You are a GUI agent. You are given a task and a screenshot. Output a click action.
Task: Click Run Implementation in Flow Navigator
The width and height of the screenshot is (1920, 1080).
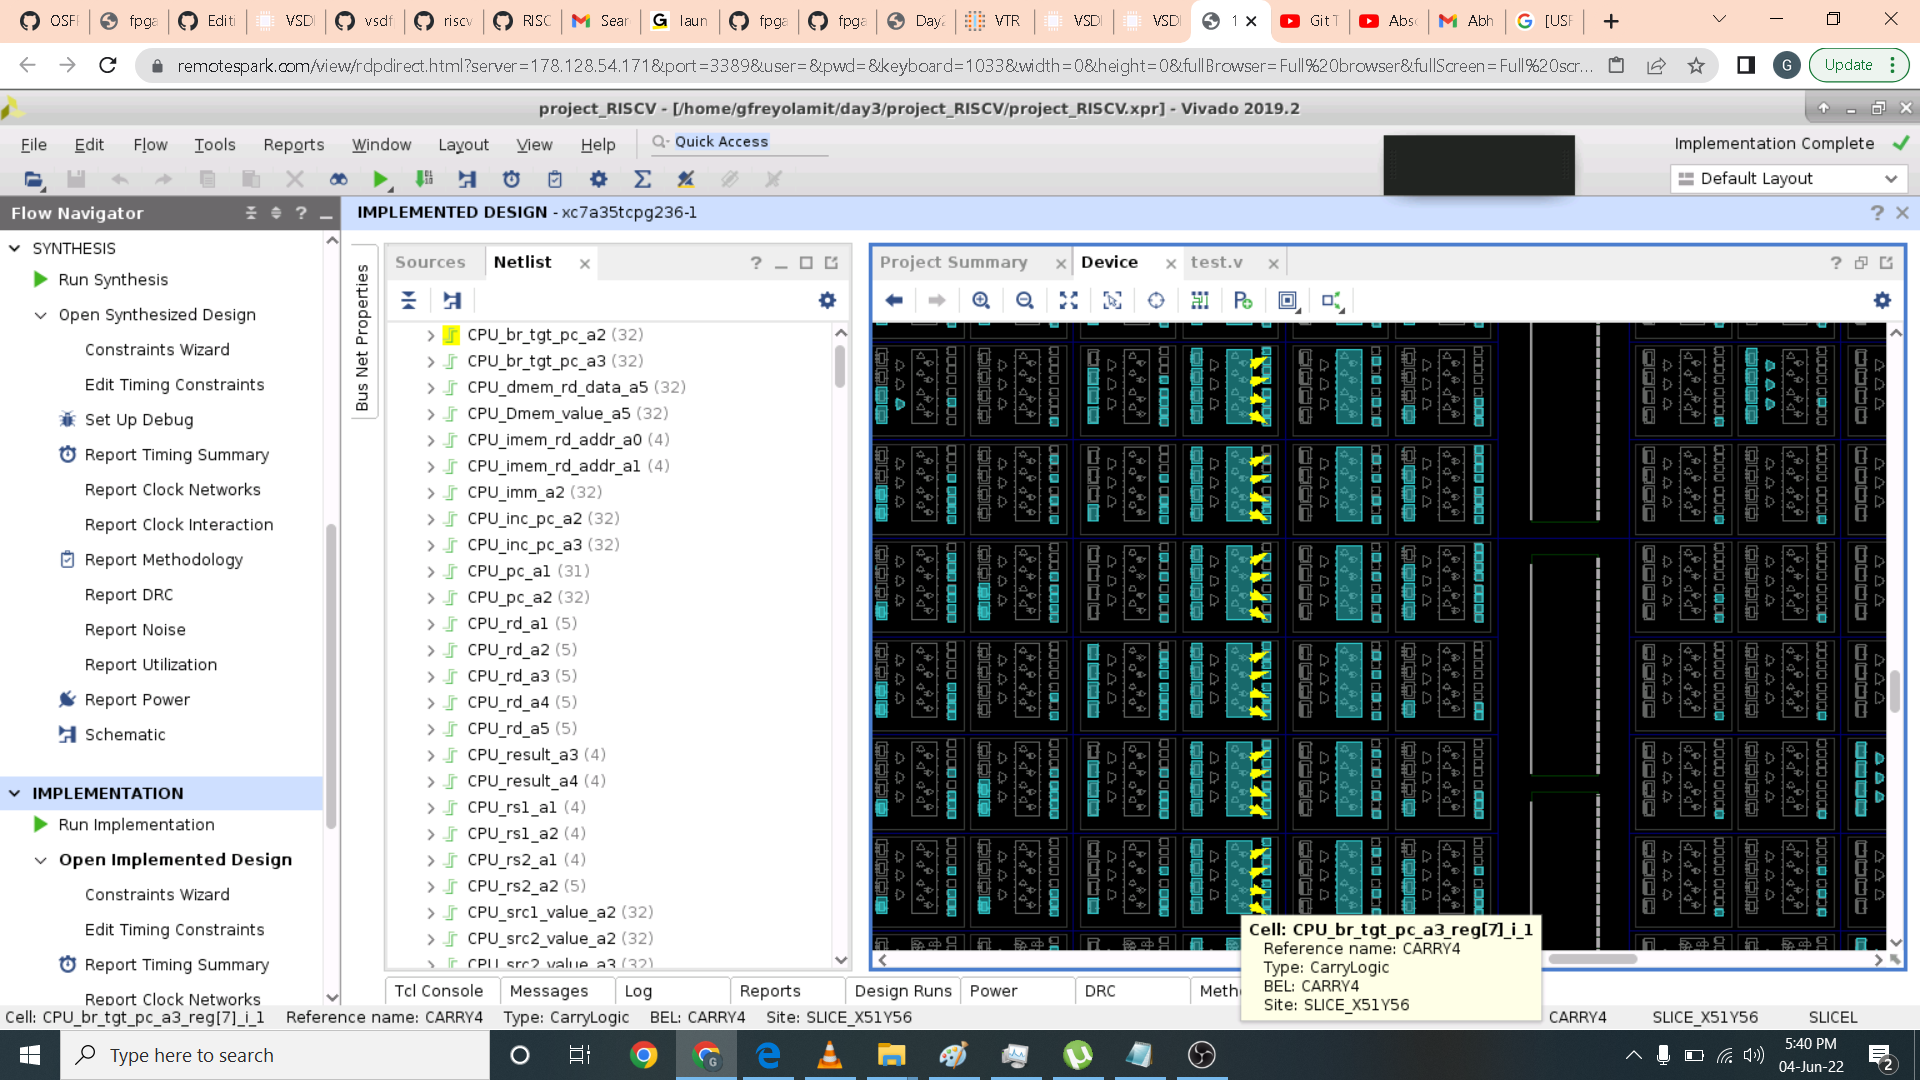[x=136, y=825]
